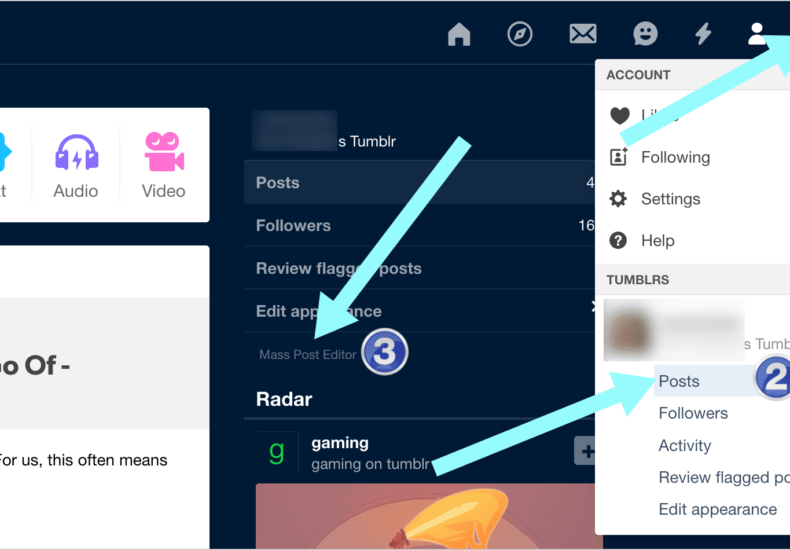Go to the Home dashboard icon
The height and width of the screenshot is (550, 790).
pyautogui.click(x=459, y=34)
